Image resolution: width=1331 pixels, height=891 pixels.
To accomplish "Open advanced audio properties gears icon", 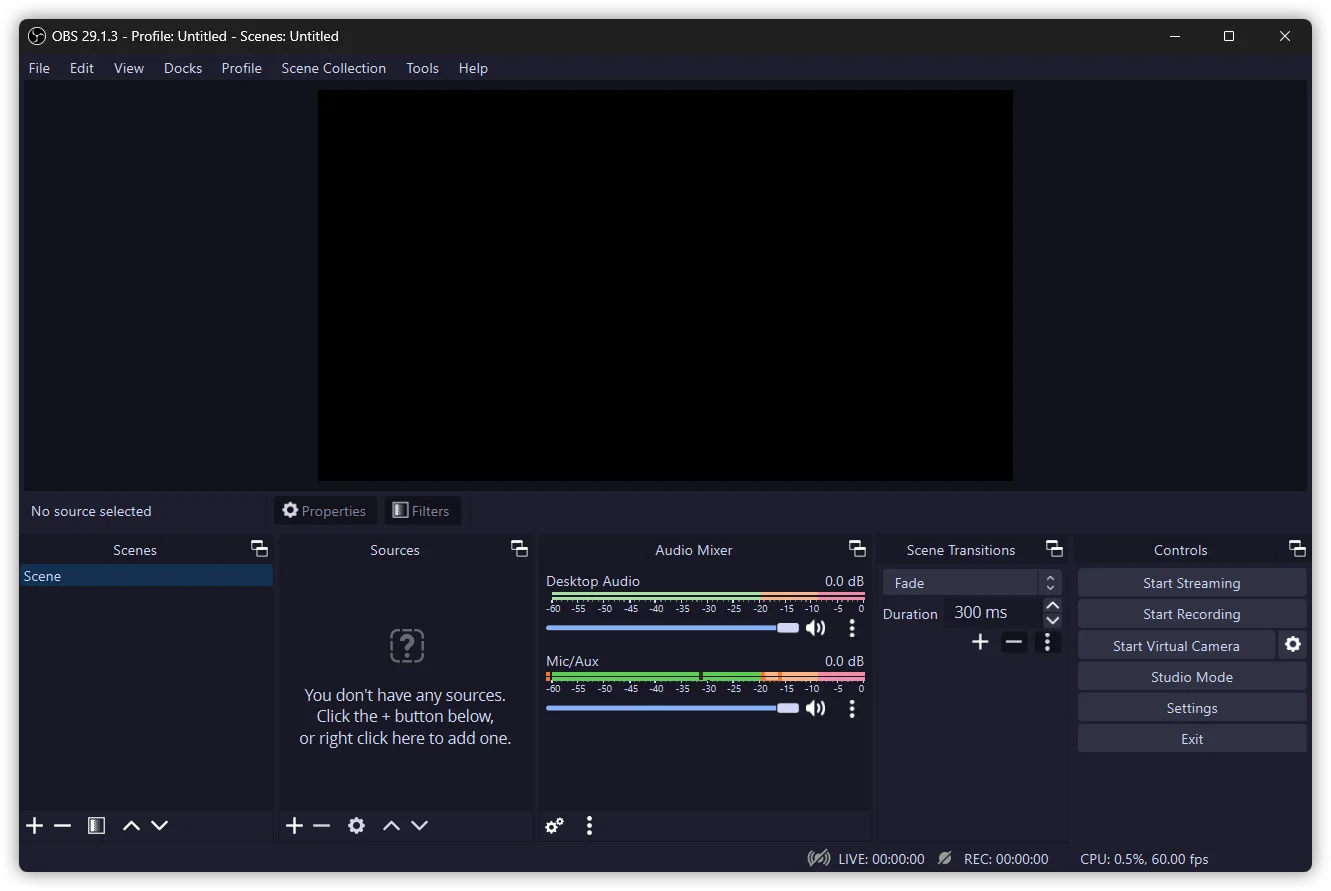I will [554, 826].
